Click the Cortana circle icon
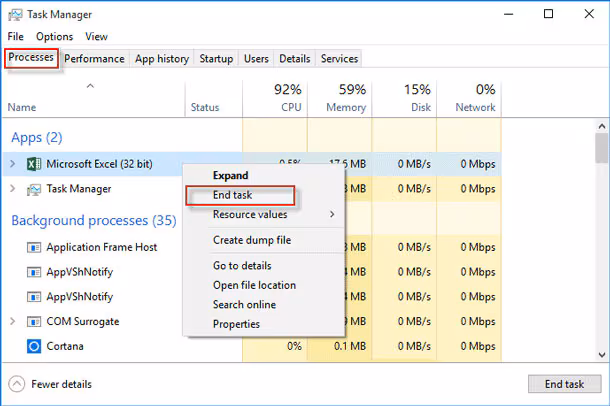The width and height of the screenshot is (610, 406). pos(32,346)
